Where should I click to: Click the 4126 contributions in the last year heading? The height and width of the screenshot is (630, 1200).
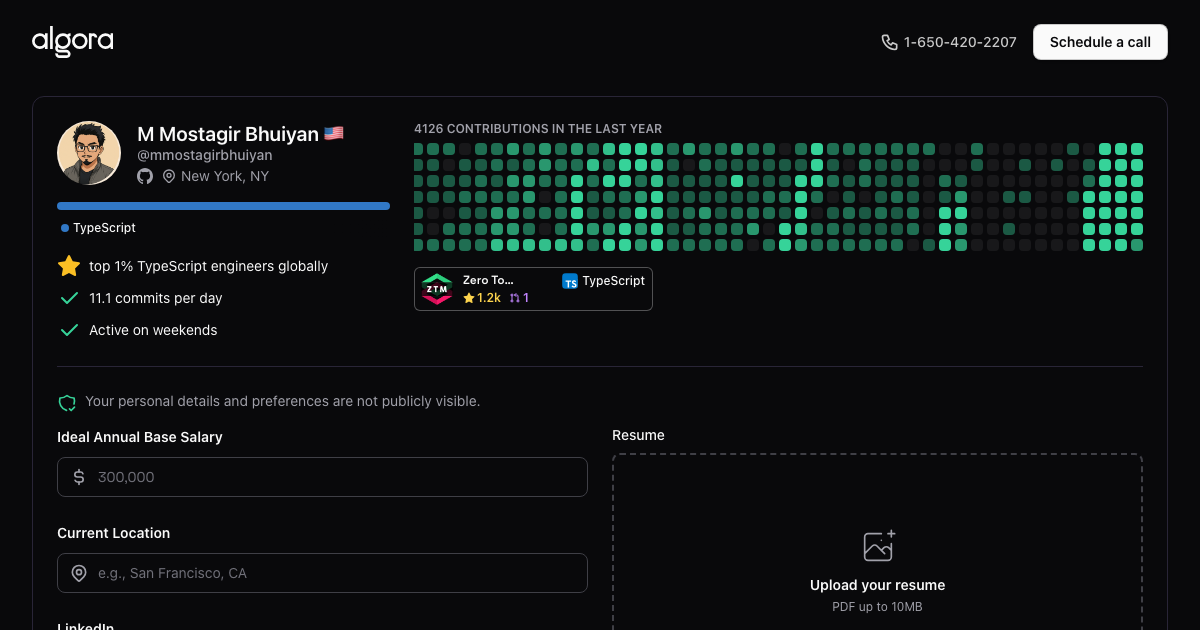pos(538,129)
